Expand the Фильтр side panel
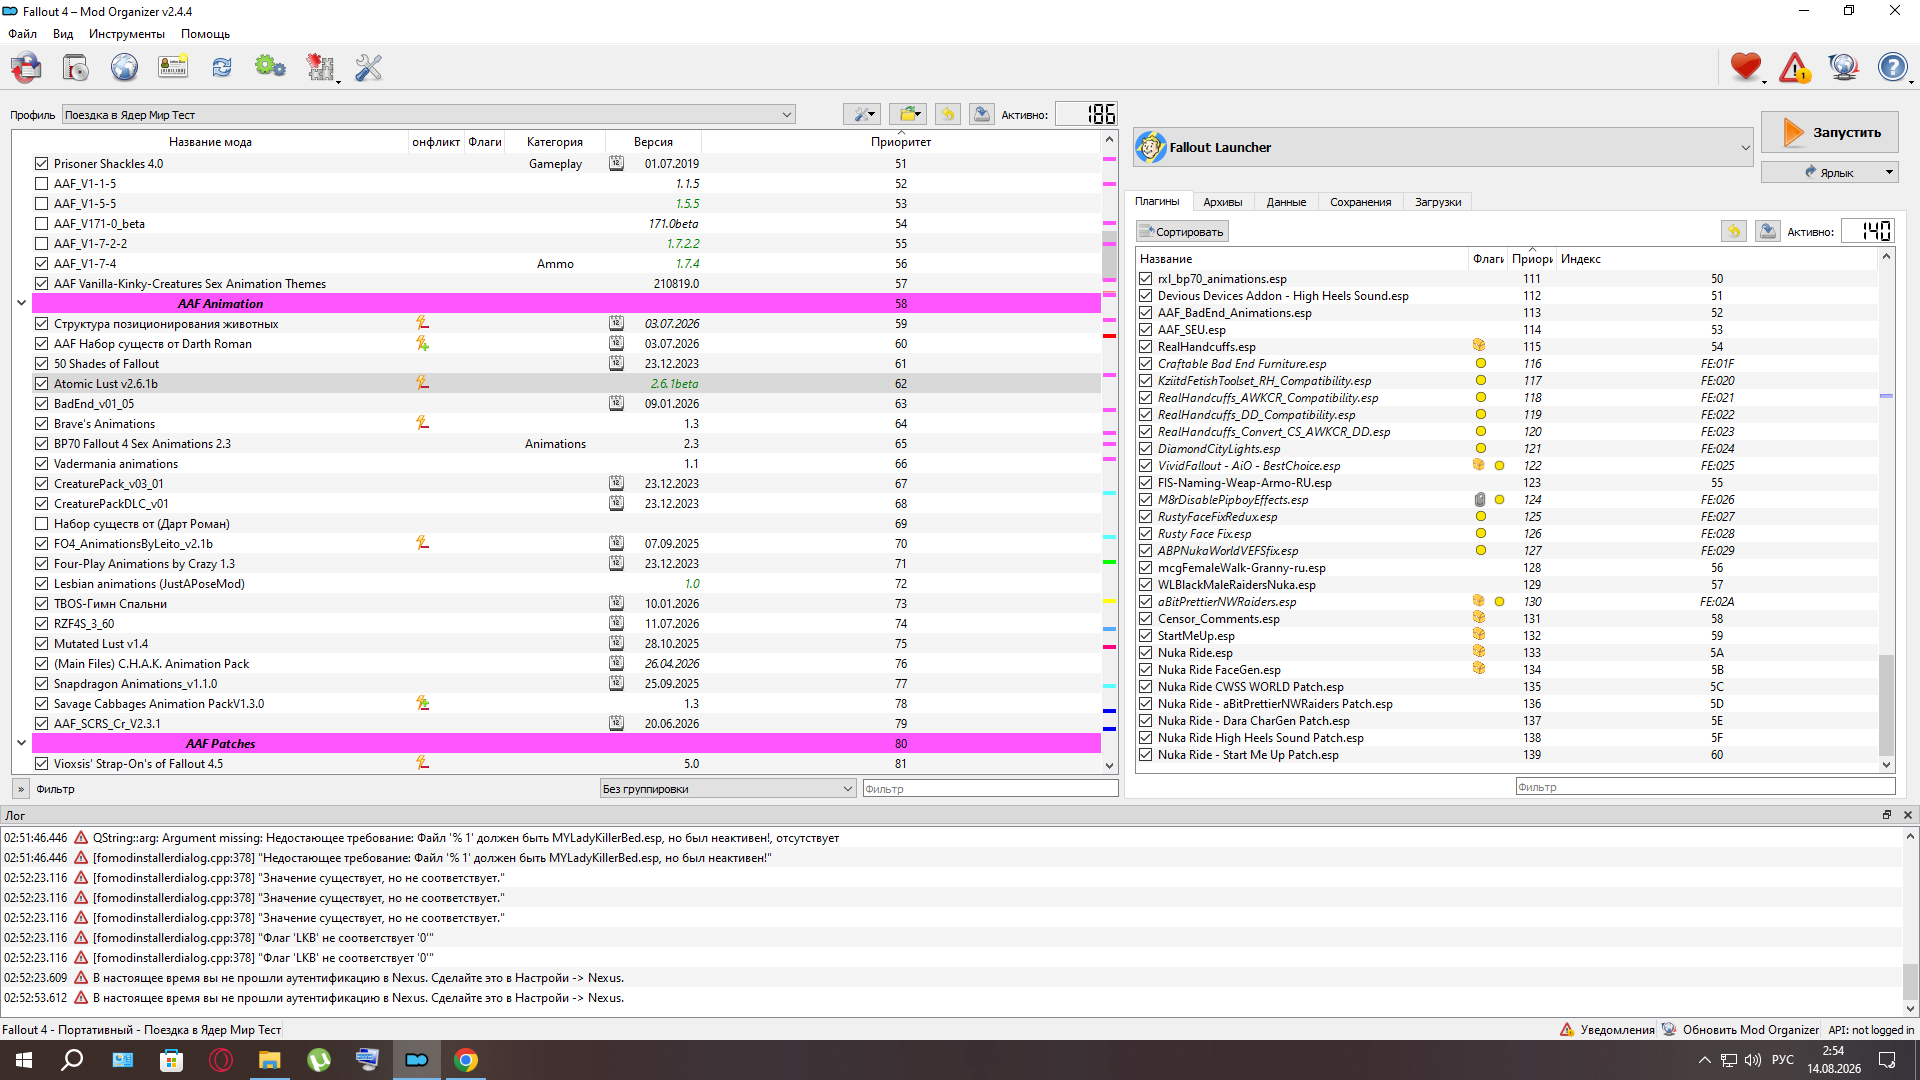 [x=20, y=789]
